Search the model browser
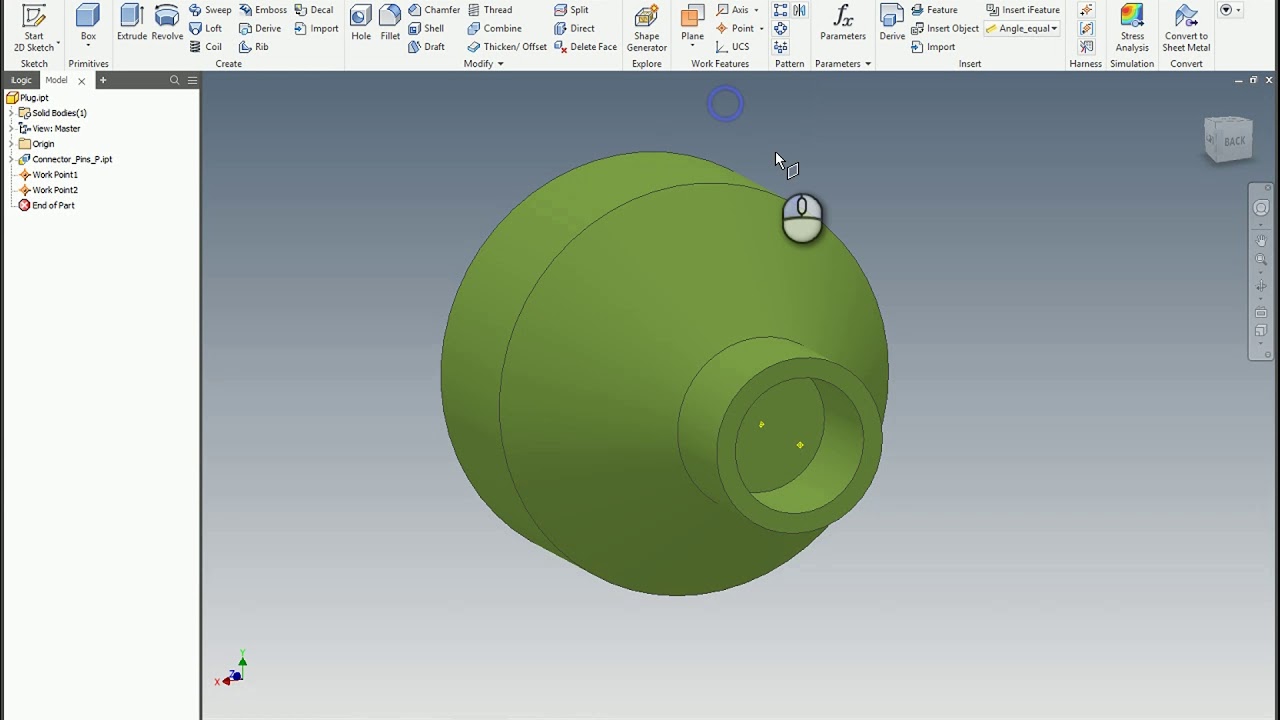1280x720 pixels. click(174, 80)
